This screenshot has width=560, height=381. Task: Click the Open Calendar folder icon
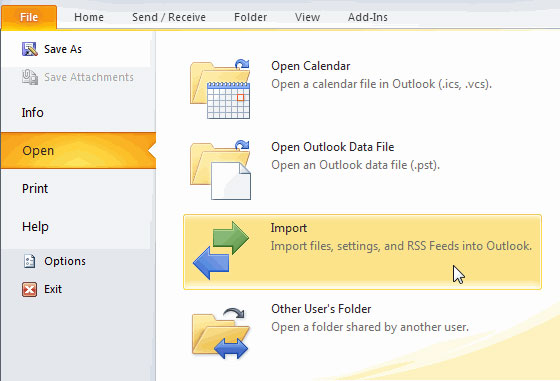[x=220, y=89]
